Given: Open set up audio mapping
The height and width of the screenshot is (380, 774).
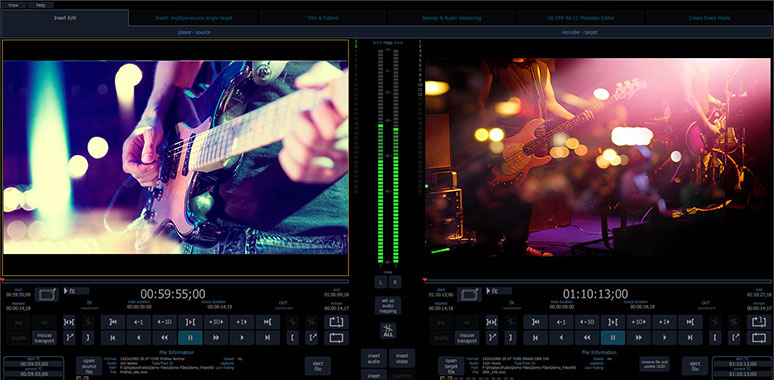Looking at the screenshot, I should click(x=388, y=305).
